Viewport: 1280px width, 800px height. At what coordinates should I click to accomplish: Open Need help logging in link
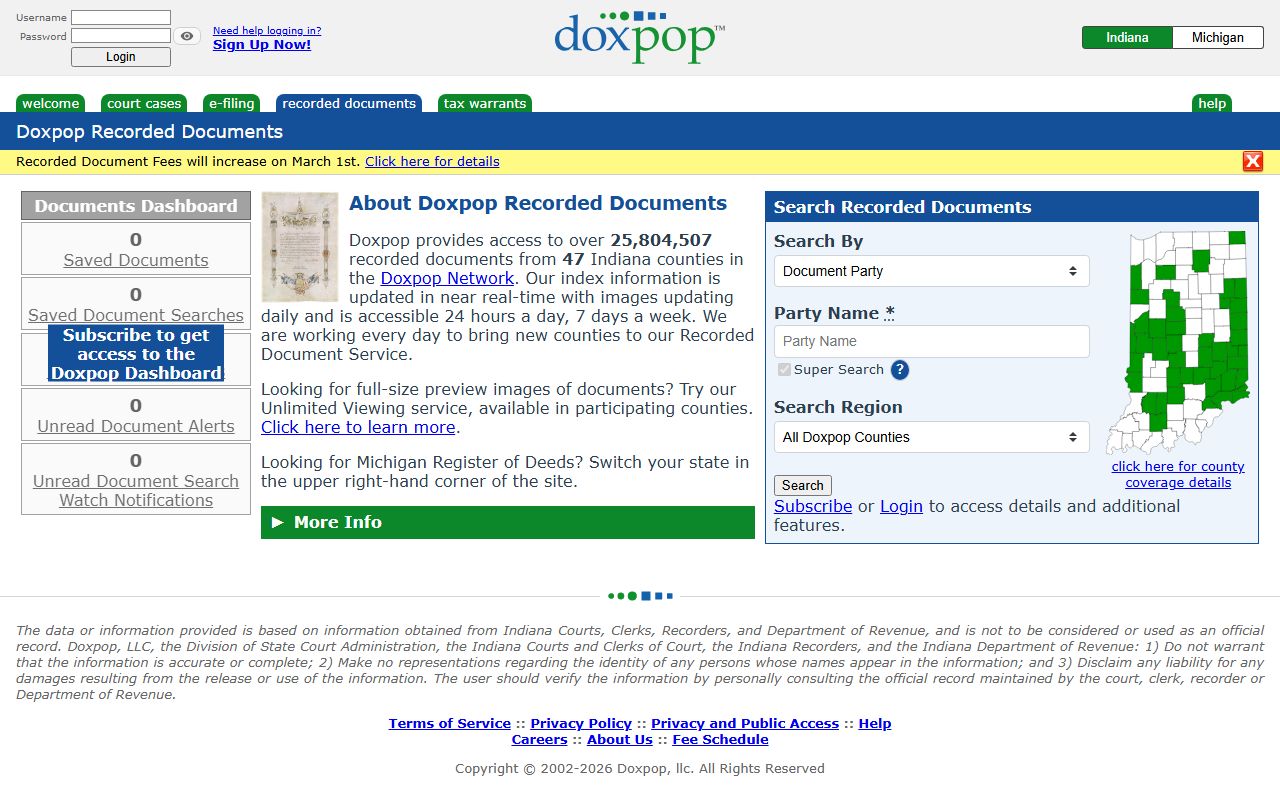pyautogui.click(x=267, y=31)
